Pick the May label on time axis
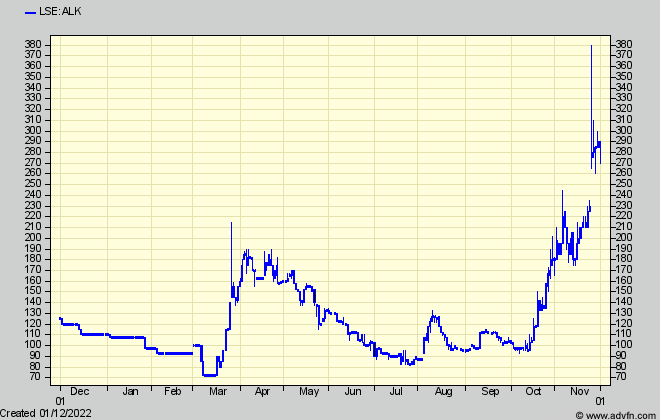 309,392
